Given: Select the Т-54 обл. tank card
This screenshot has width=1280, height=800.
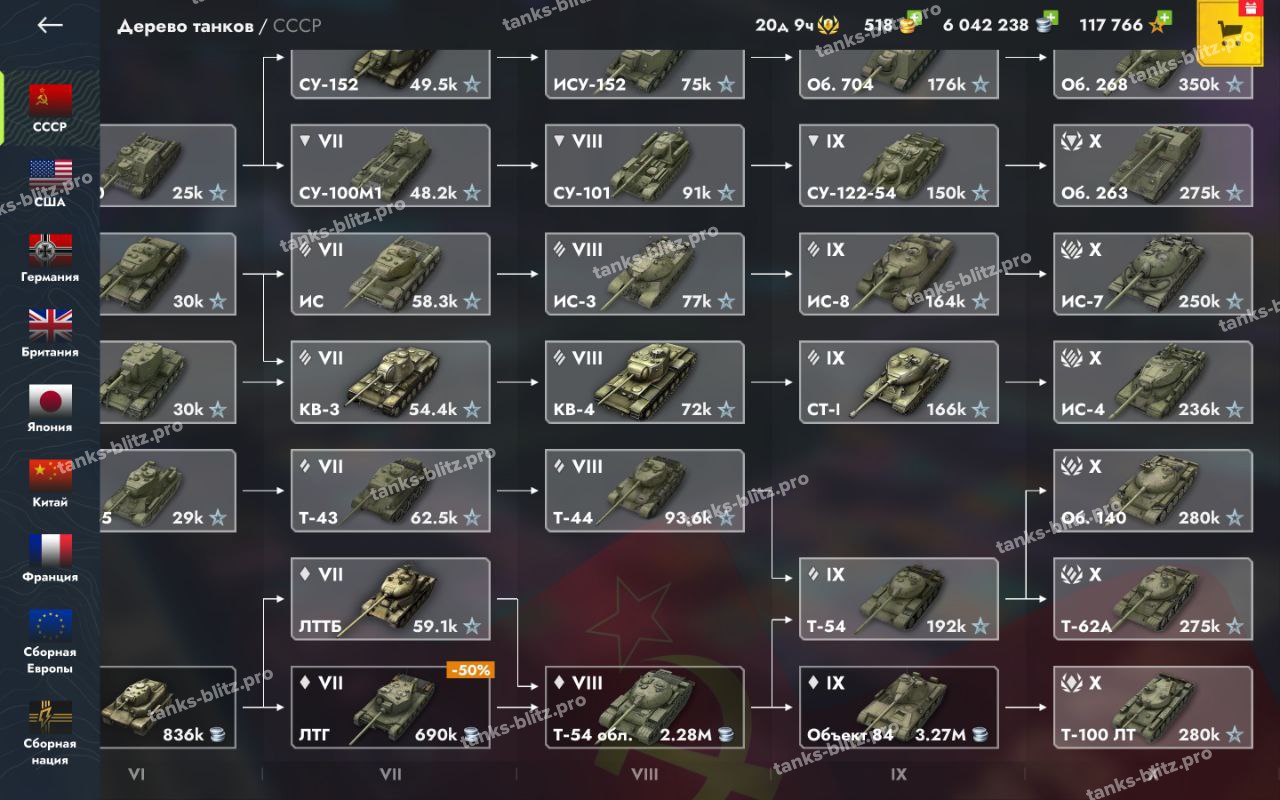Looking at the screenshot, I should point(645,706).
